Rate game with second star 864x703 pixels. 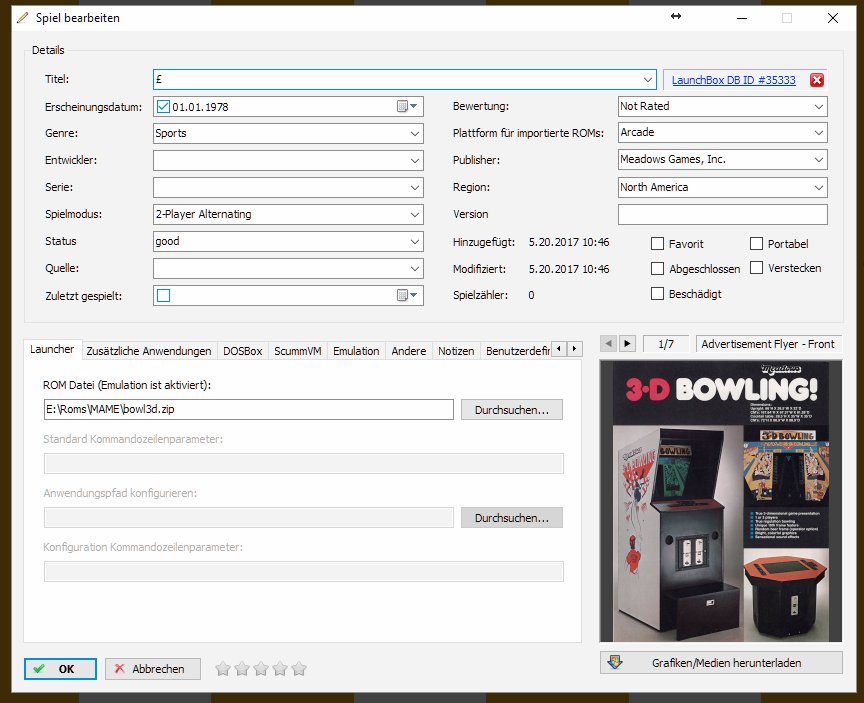[x=242, y=669]
